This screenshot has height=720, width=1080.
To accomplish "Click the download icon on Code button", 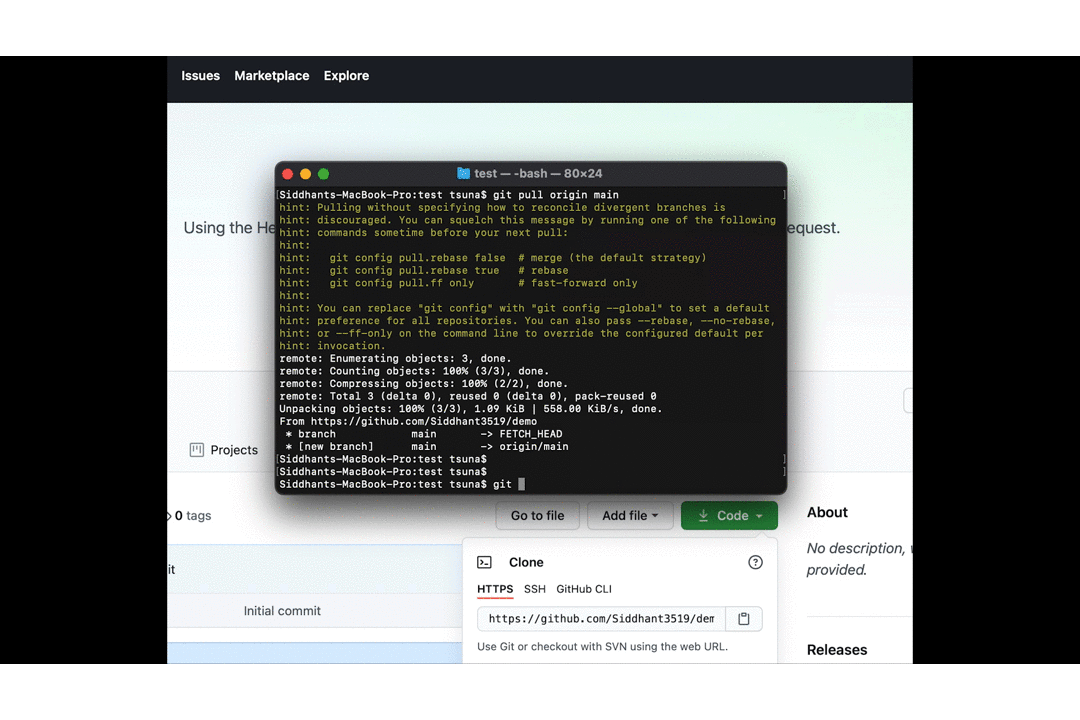I will 703,515.
